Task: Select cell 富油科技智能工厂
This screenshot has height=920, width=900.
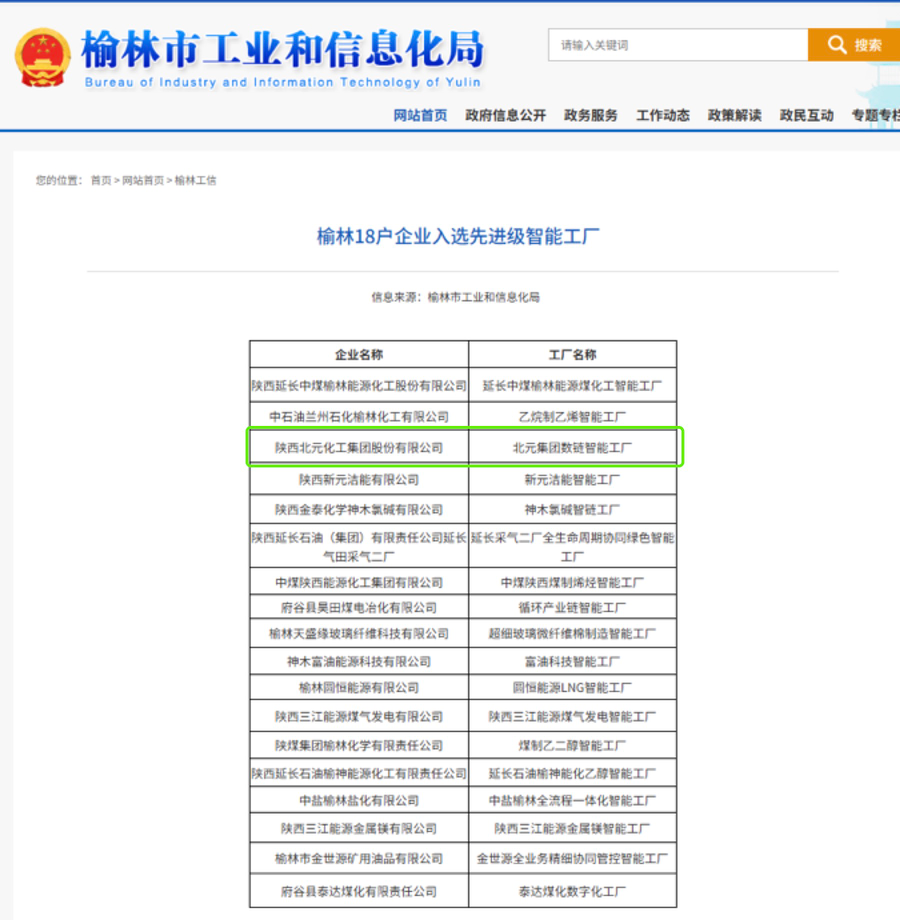Action: pos(573,661)
